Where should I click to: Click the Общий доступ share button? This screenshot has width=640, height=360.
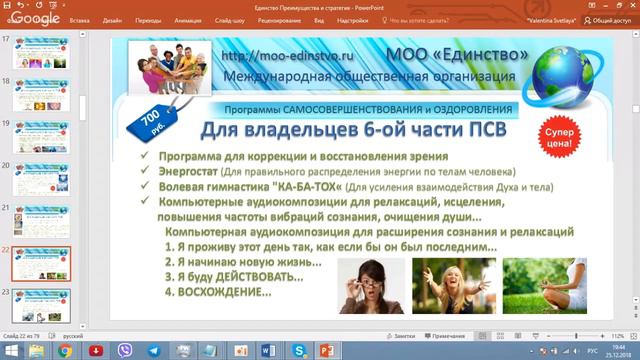point(608,20)
